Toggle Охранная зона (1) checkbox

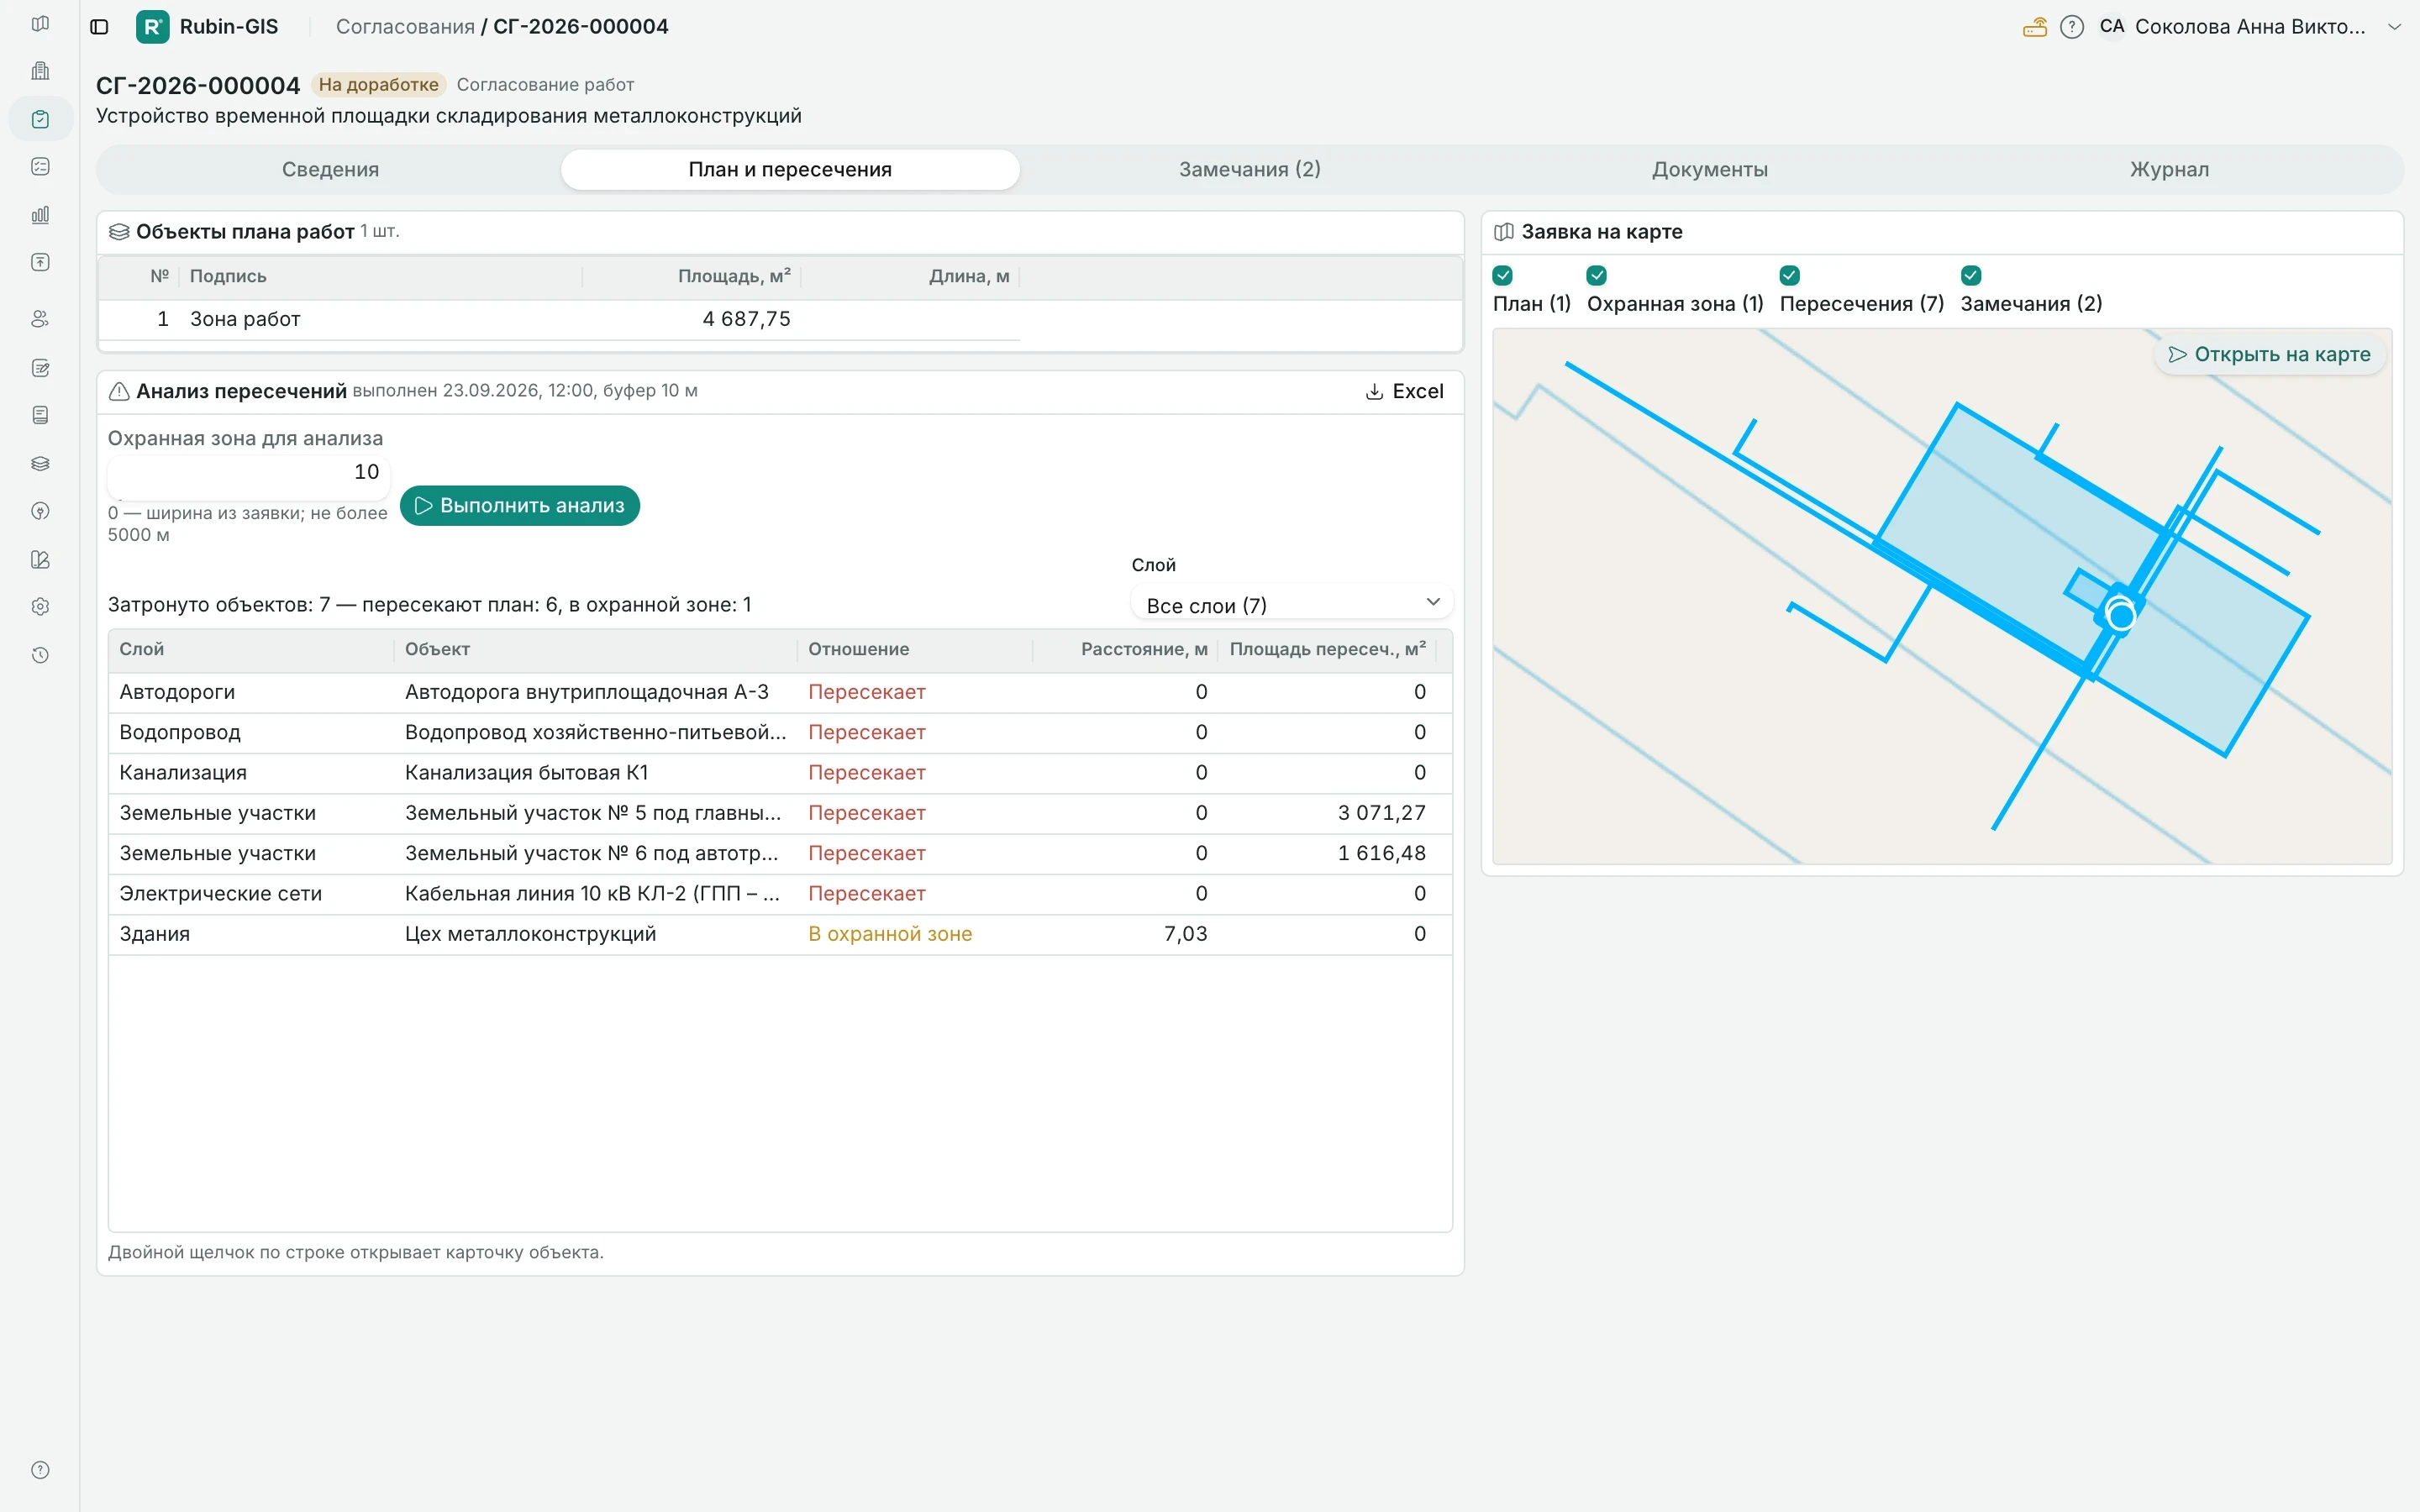tap(1597, 275)
